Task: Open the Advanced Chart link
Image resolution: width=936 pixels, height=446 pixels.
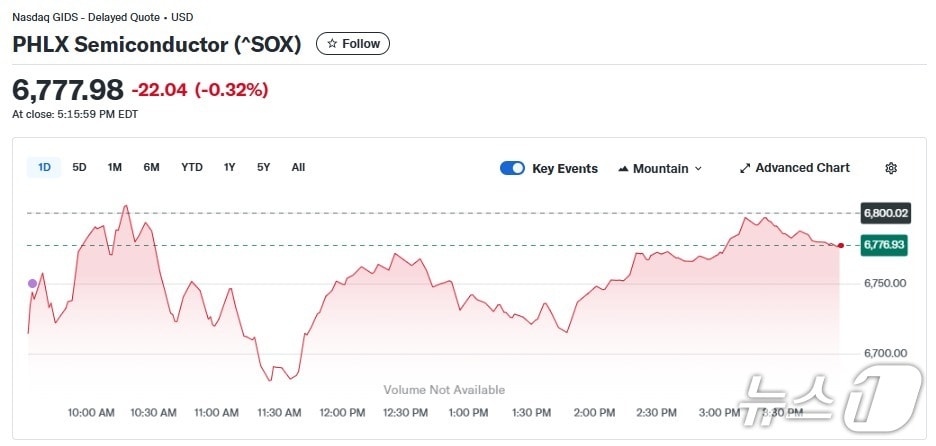Action: [x=802, y=168]
